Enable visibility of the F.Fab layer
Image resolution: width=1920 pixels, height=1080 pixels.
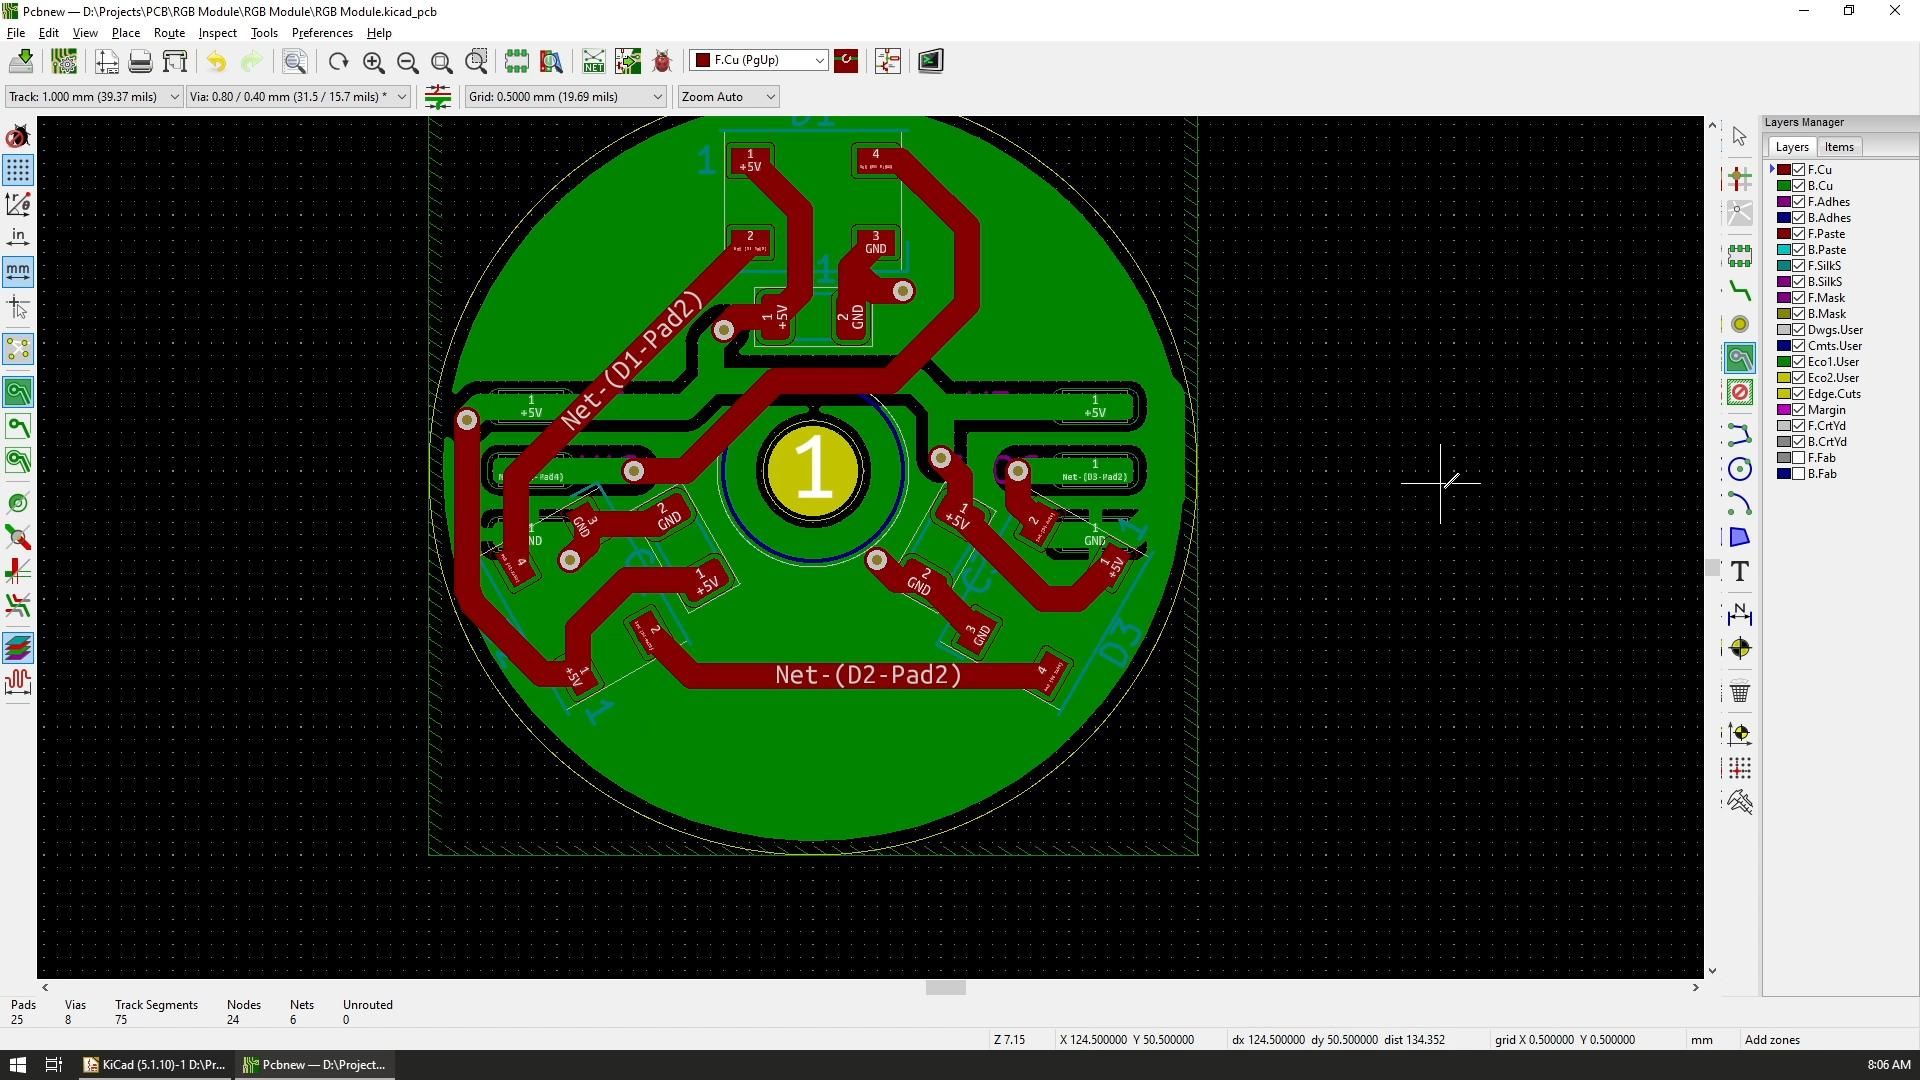click(1797, 457)
